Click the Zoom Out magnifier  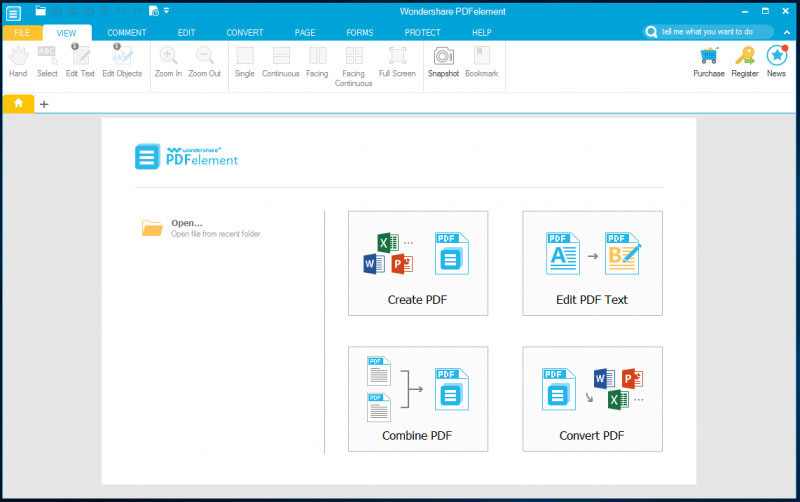205,61
